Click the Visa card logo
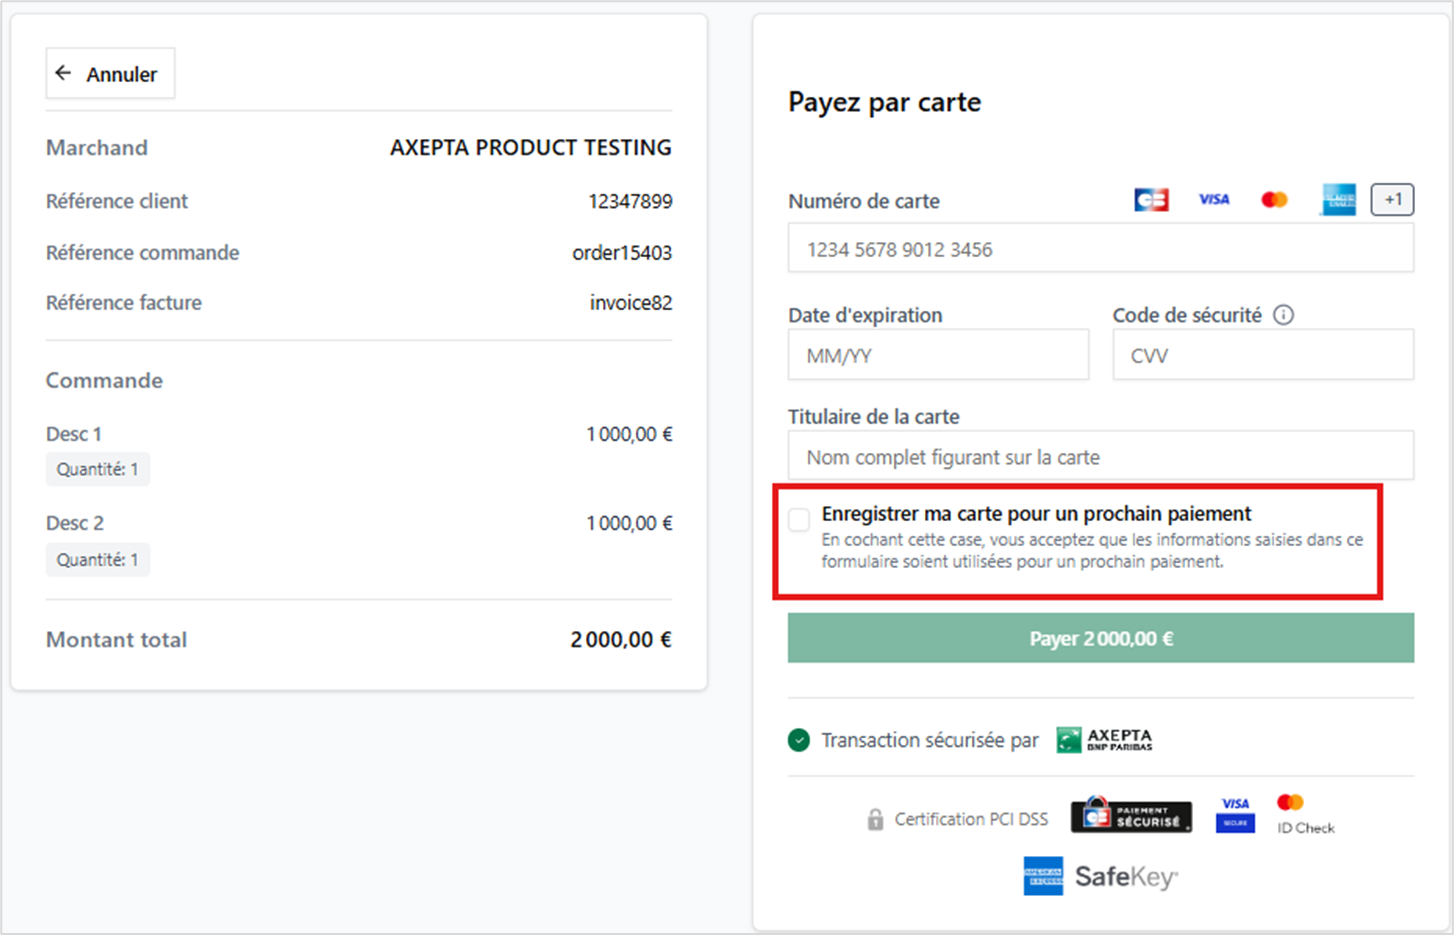This screenshot has height=935, width=1454. point(1213,200)
